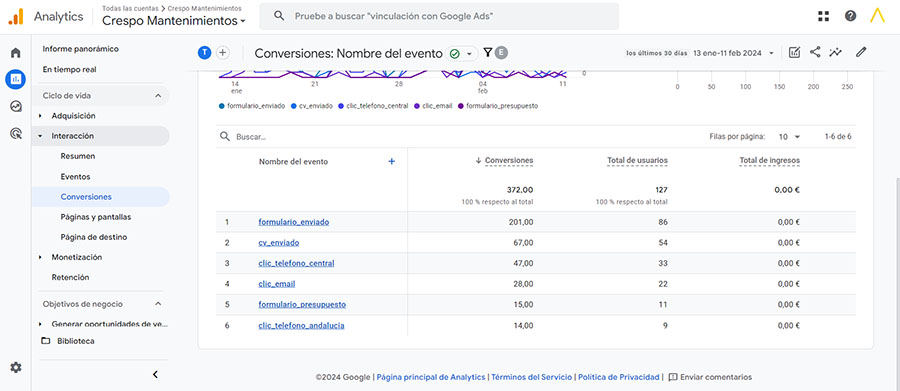Expand the Monetización tree item
This screenshot has width=900, height=391.
(x=40, y=258)
